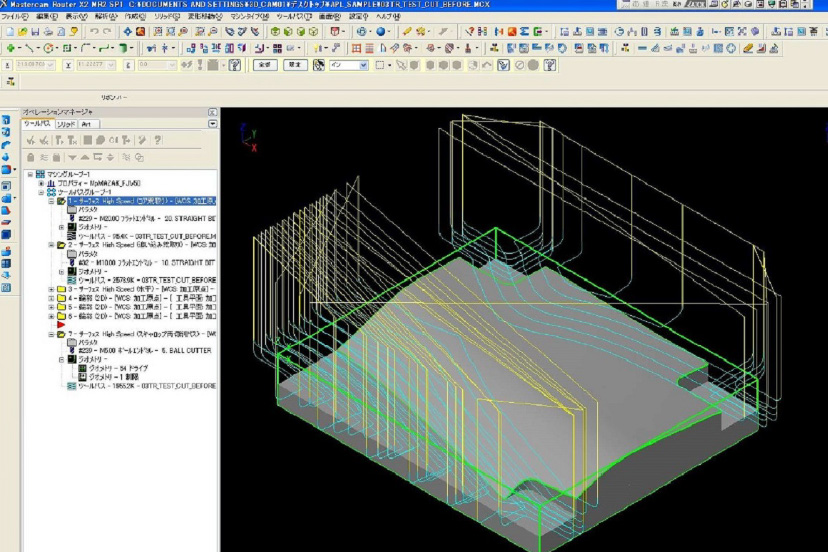
Task: Click the 限定 (Only) selection button
Action: (x=295, y=65)
